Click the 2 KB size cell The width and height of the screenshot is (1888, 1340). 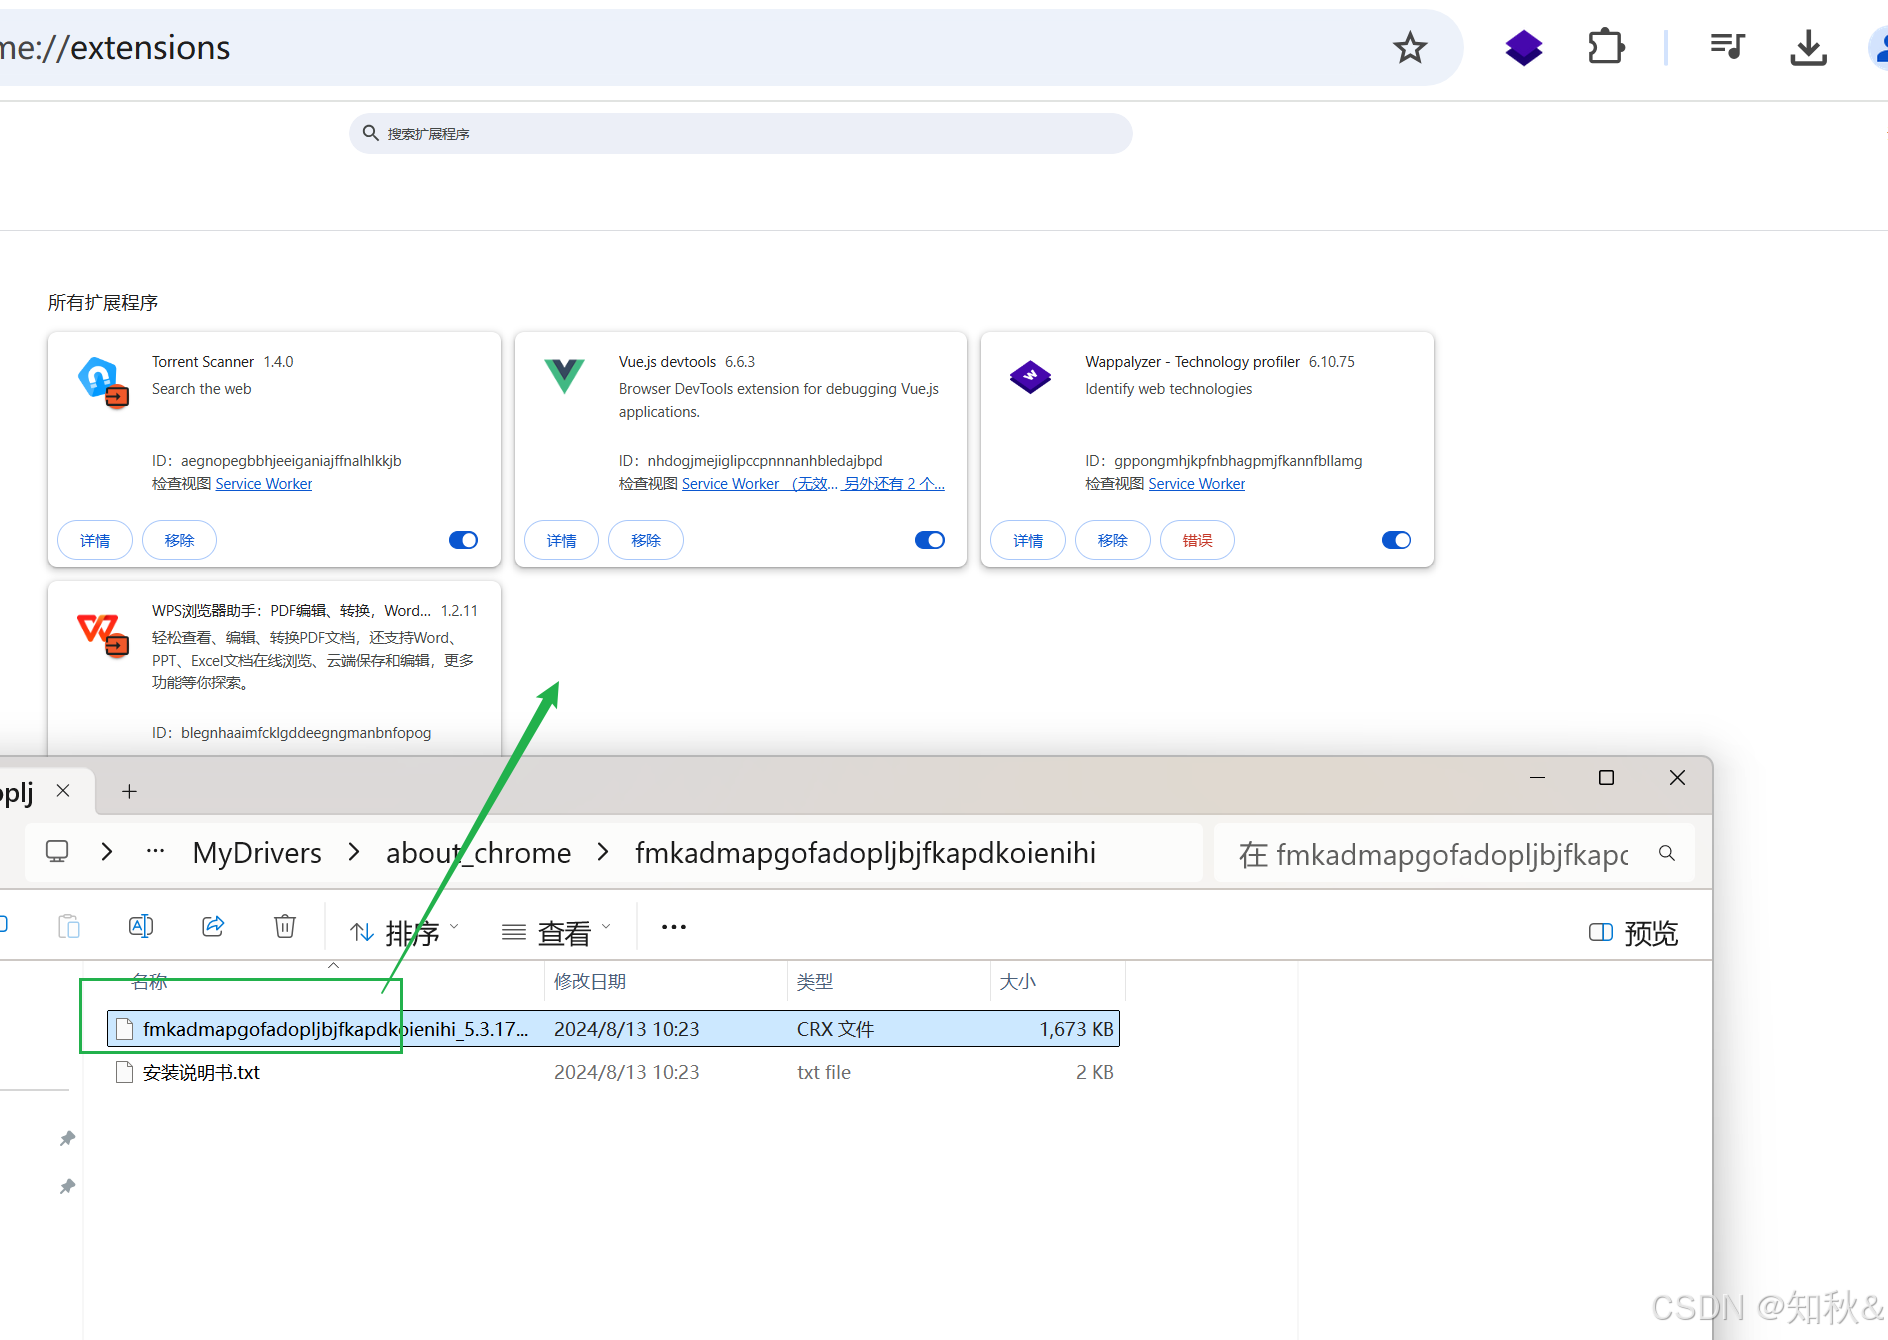(1094, 1072)
